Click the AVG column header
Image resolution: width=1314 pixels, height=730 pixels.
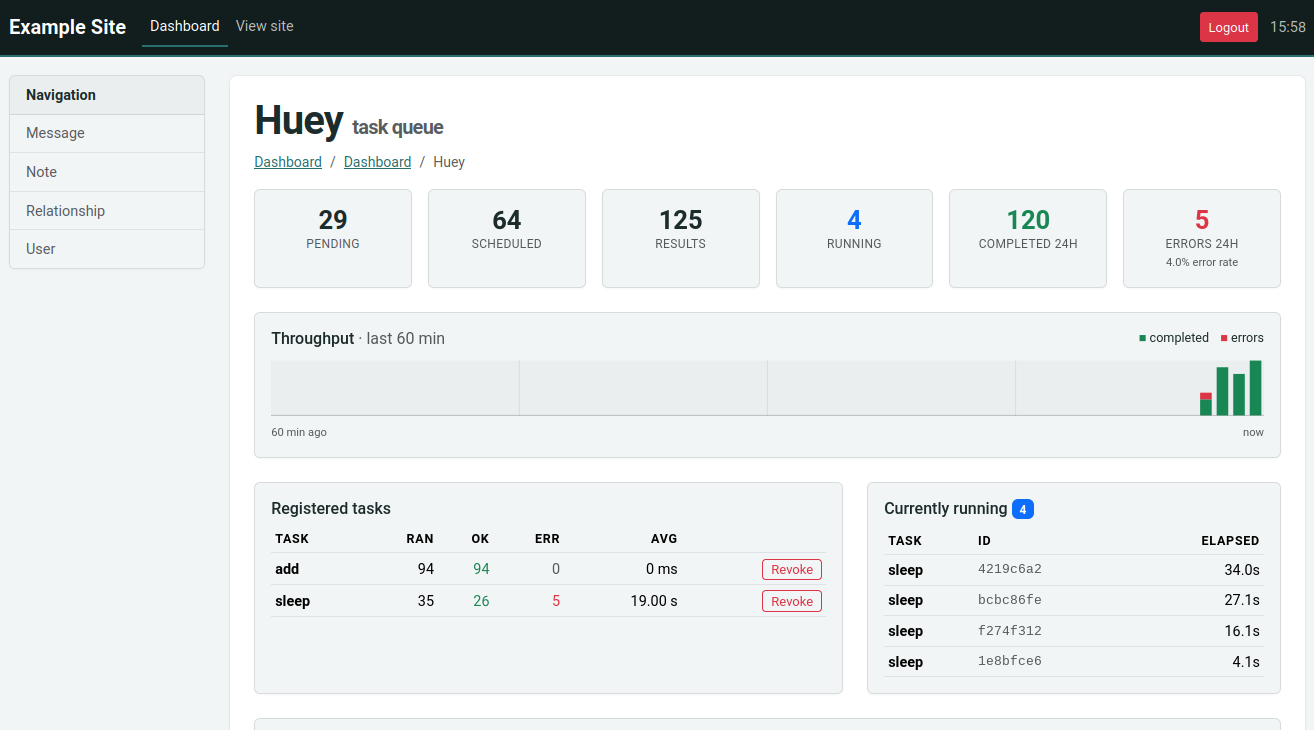coord(664,538)
